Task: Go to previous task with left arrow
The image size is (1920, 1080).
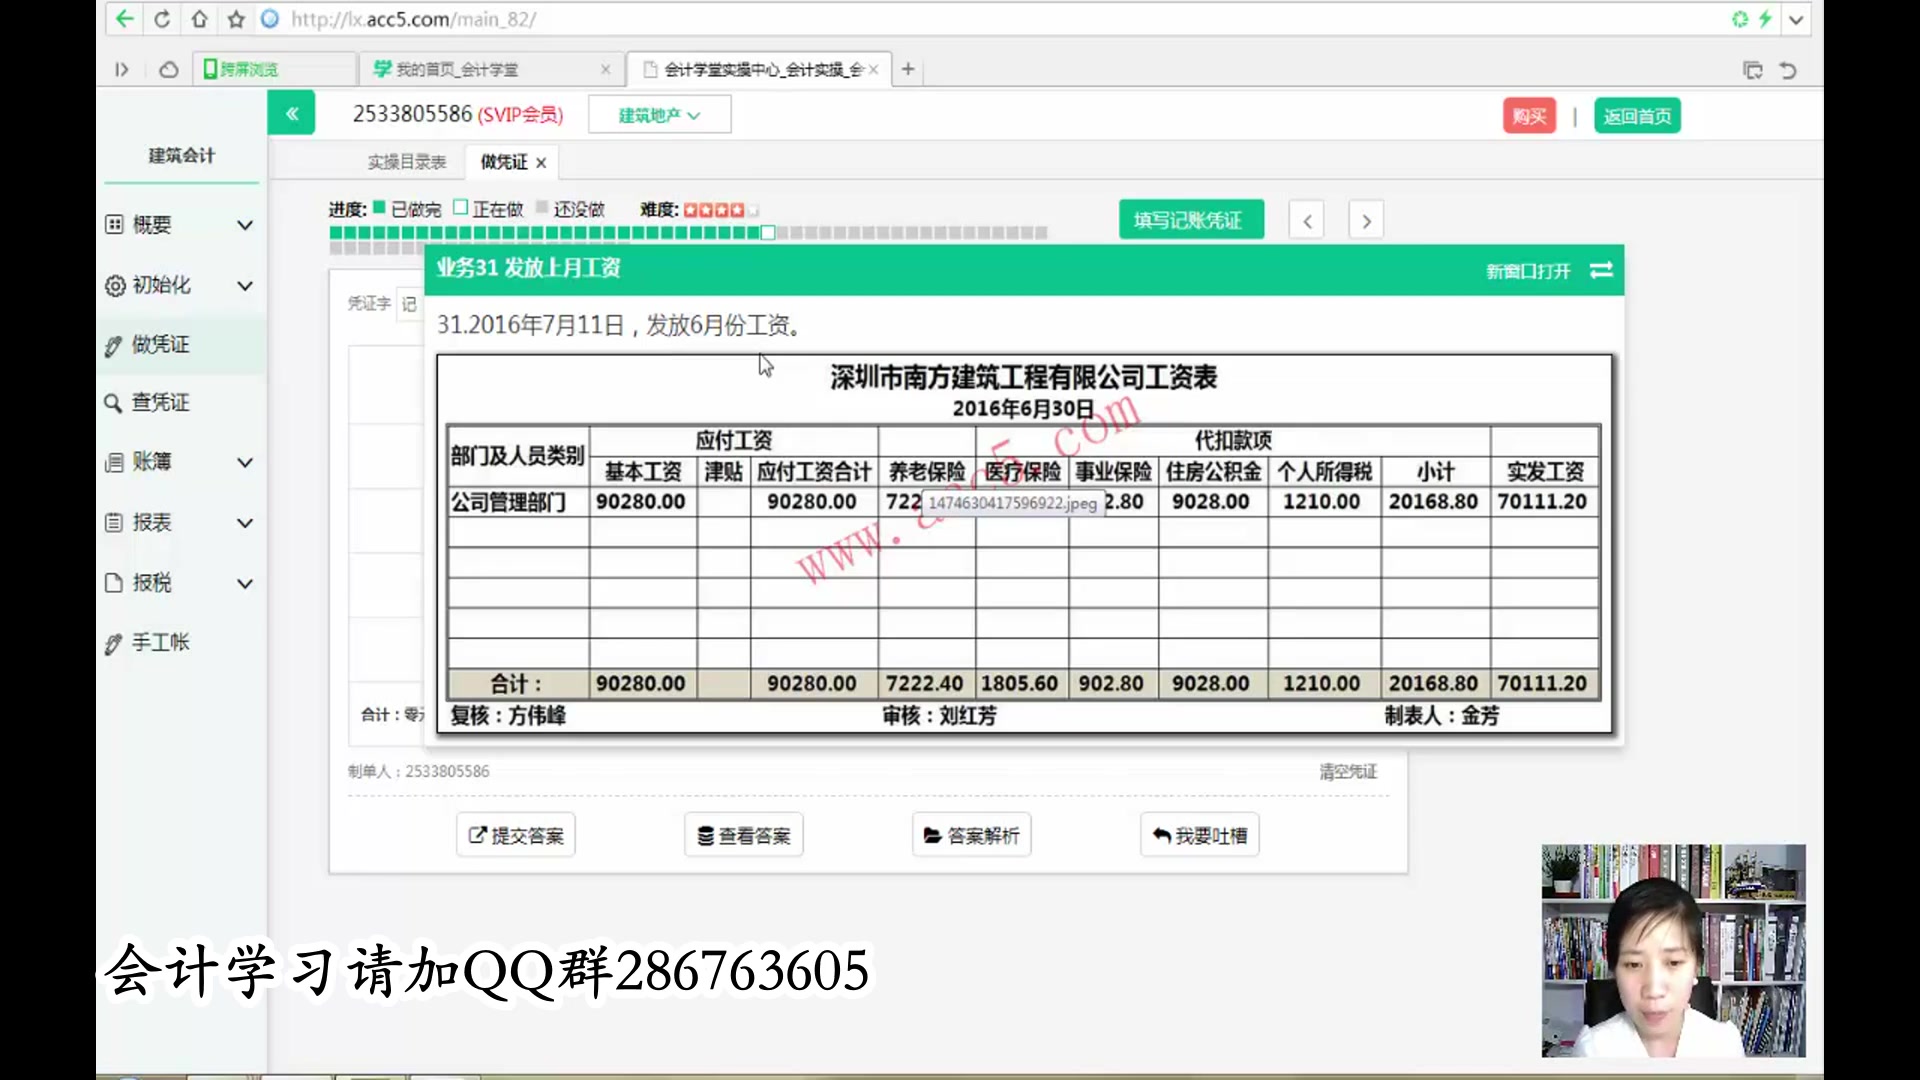Action: click(1306, 221)
